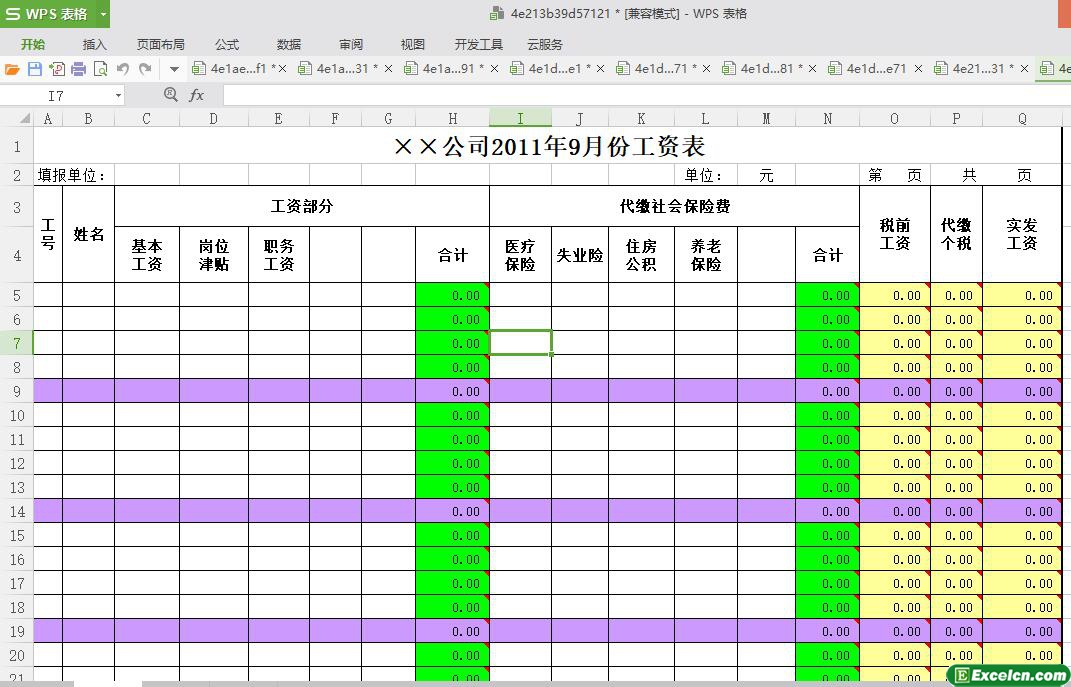
Task: Switch to the 公式 ribbon tab
Action: pos(227,44)
